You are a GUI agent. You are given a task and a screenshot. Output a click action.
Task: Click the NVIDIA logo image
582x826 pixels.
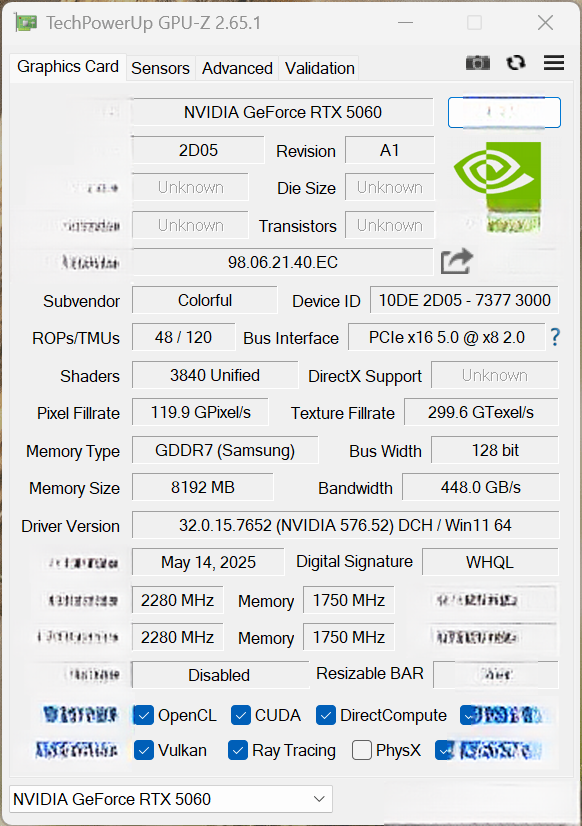[498, 186]
